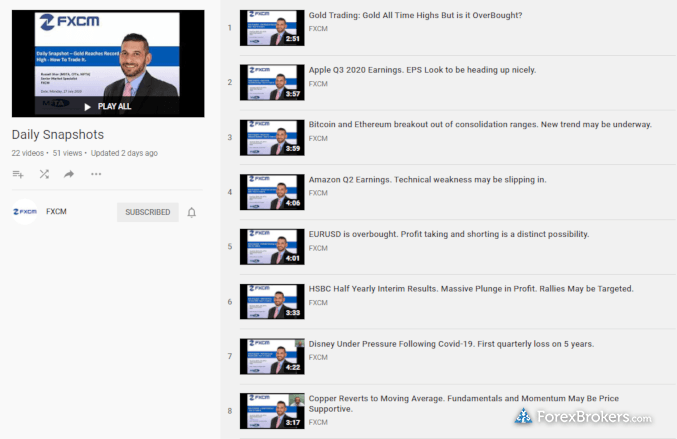
Task: Select Disney Under Pressure video thumbnail
Action: pyautogui.click(x=272, y=356)
